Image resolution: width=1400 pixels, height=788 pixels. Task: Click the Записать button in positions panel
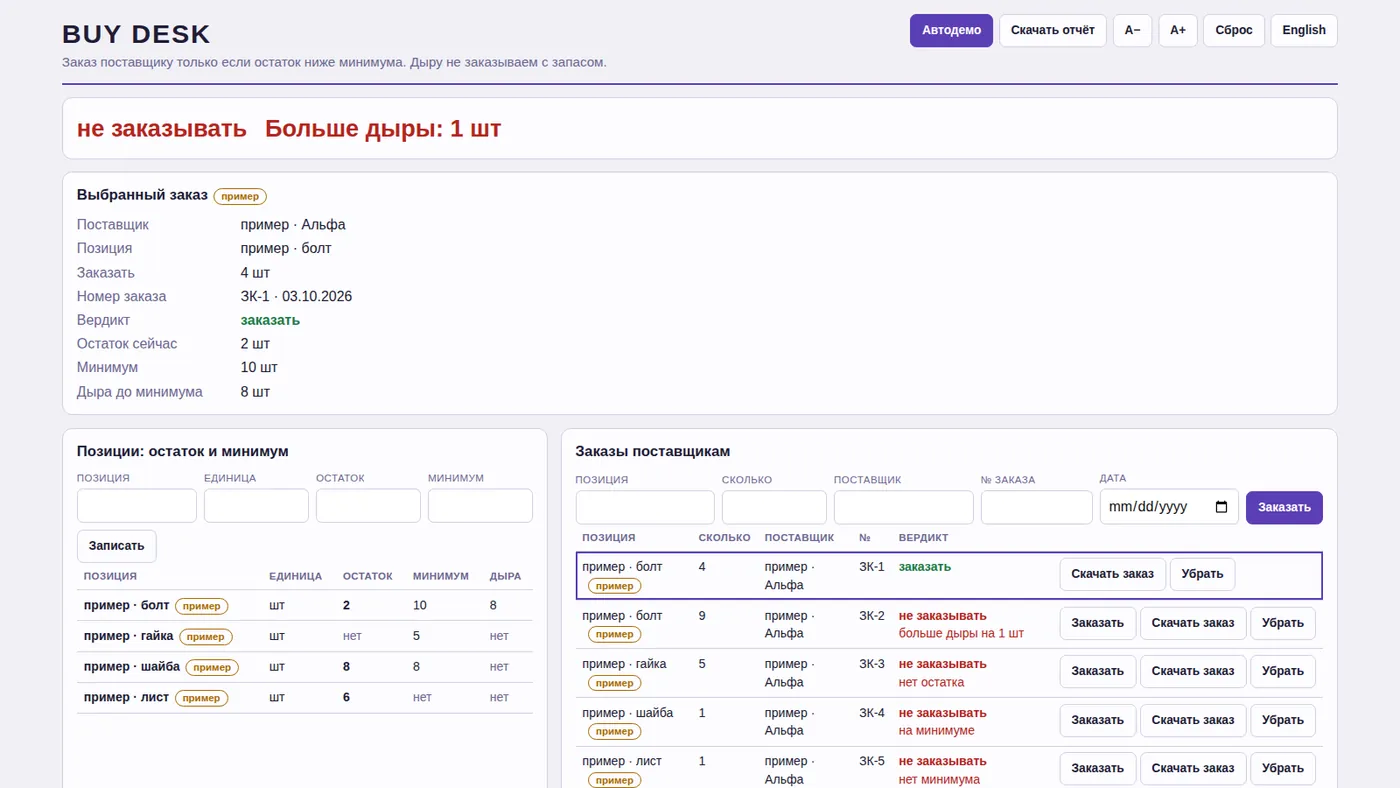tap(117, 546)
